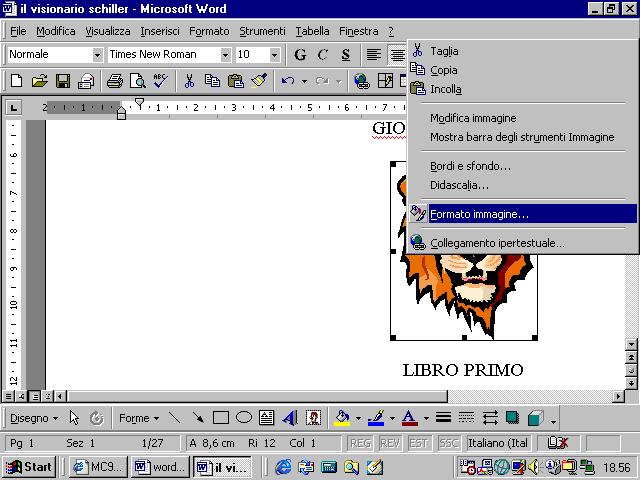
Task: Print the document using the printer icon
Action: coord(115,80)
